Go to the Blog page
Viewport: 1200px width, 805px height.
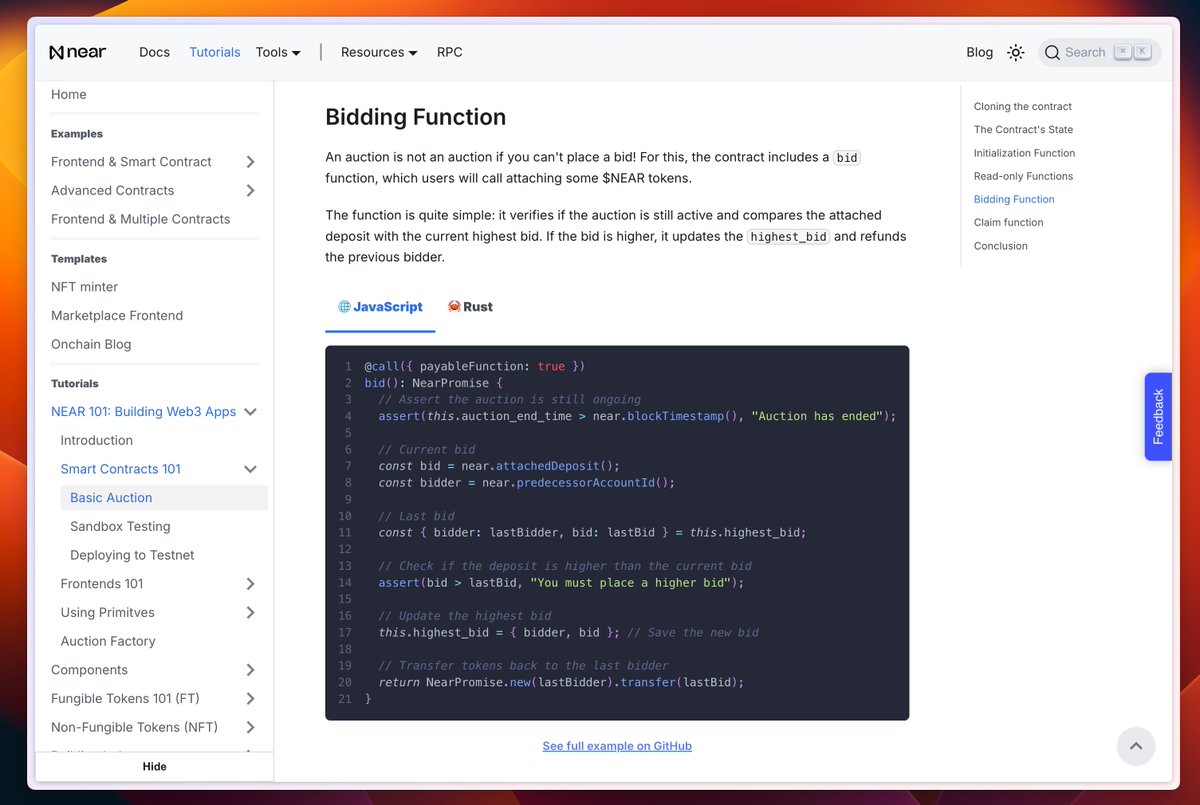pyautogui.click(x=979, y=52)
